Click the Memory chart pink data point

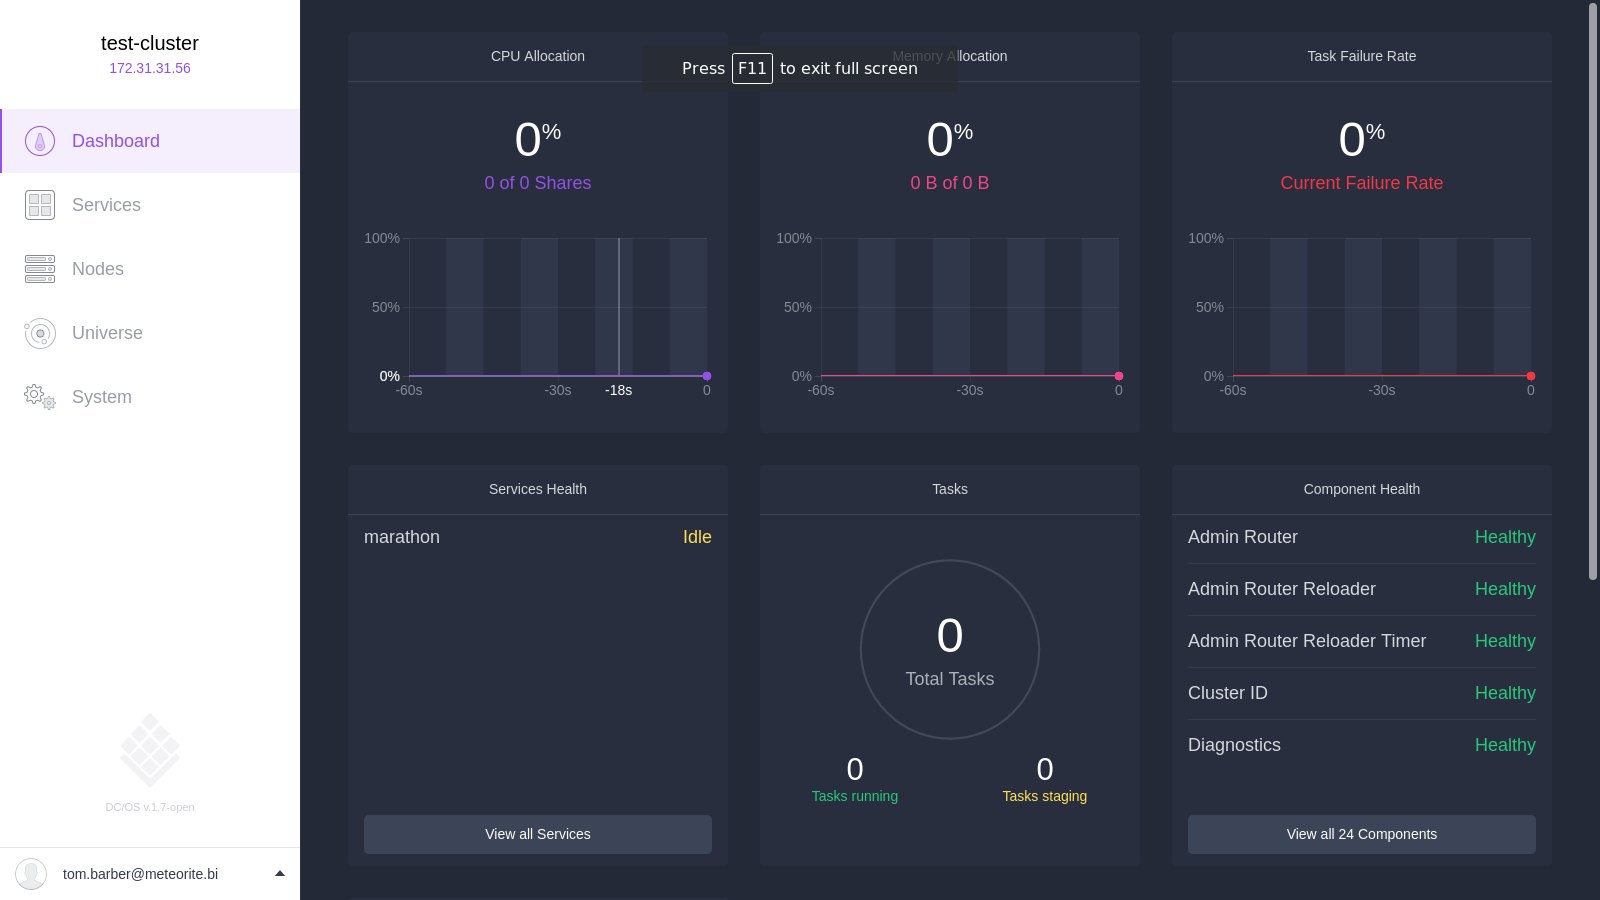coord(1119,376)
